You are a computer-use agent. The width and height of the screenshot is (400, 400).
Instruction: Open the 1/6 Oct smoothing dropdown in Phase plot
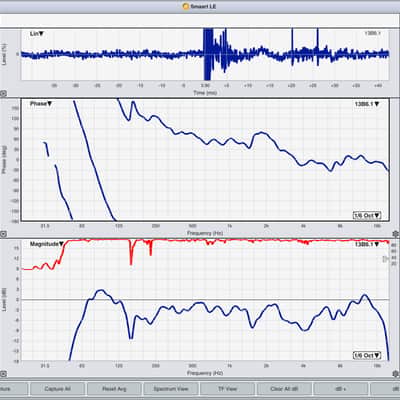tap(367, 215)
